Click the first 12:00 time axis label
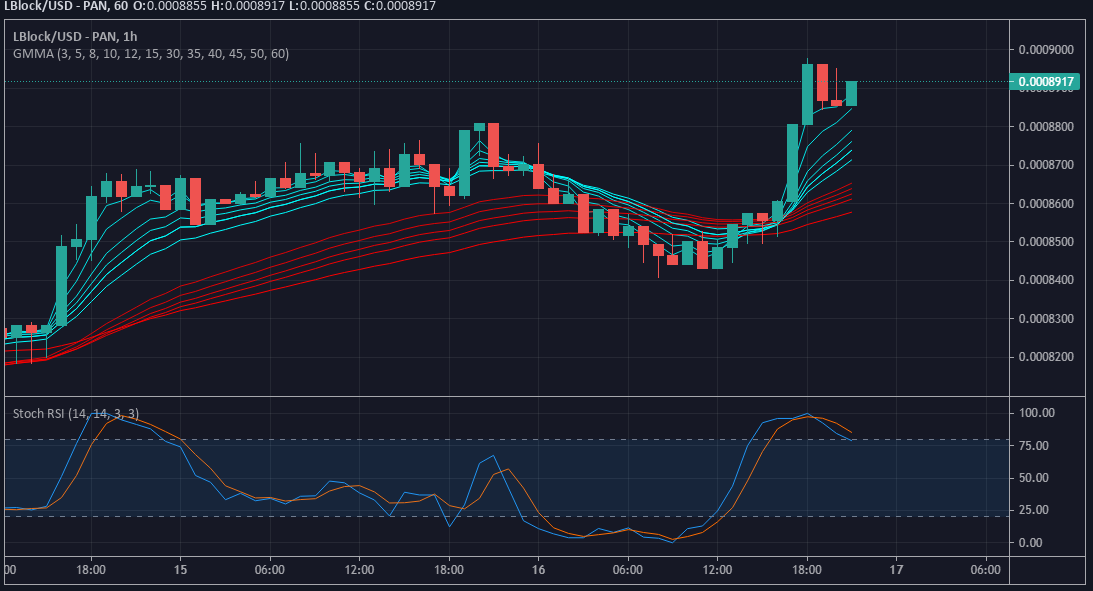The width and height of the screenshot is (1093, 591). tap(359, 569)
